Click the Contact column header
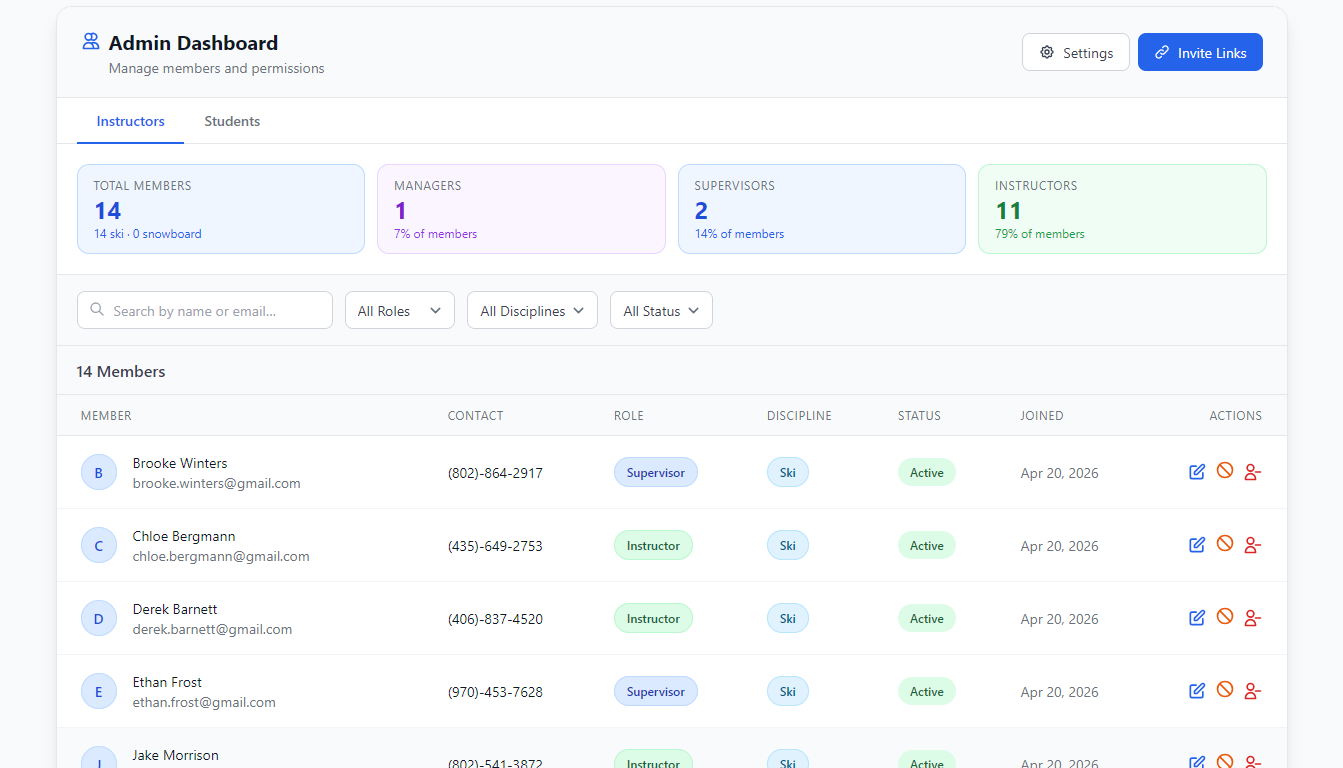The image size is (1343, 768). 475,415
